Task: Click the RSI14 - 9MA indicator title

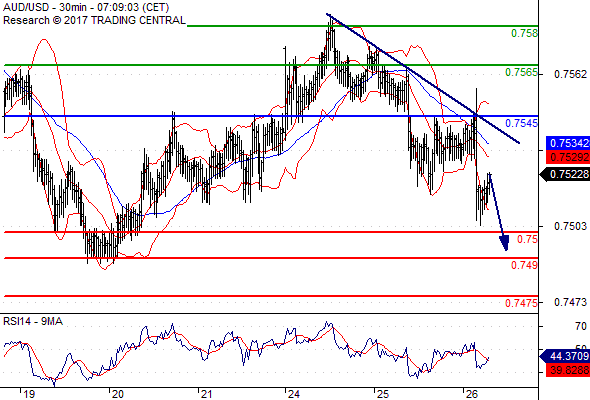Action: pos(33,321)
